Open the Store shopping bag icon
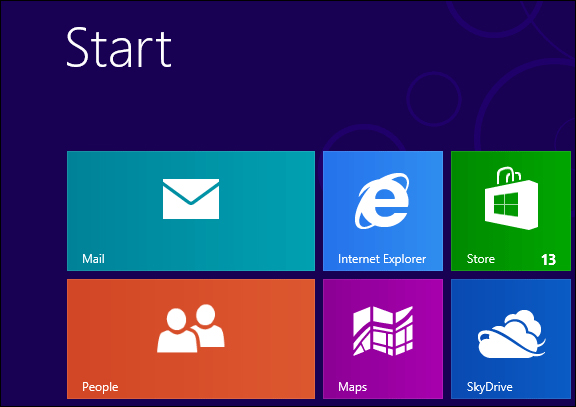Image resolution: width=576 pixels, height=407 pixels. coord(511,198)
